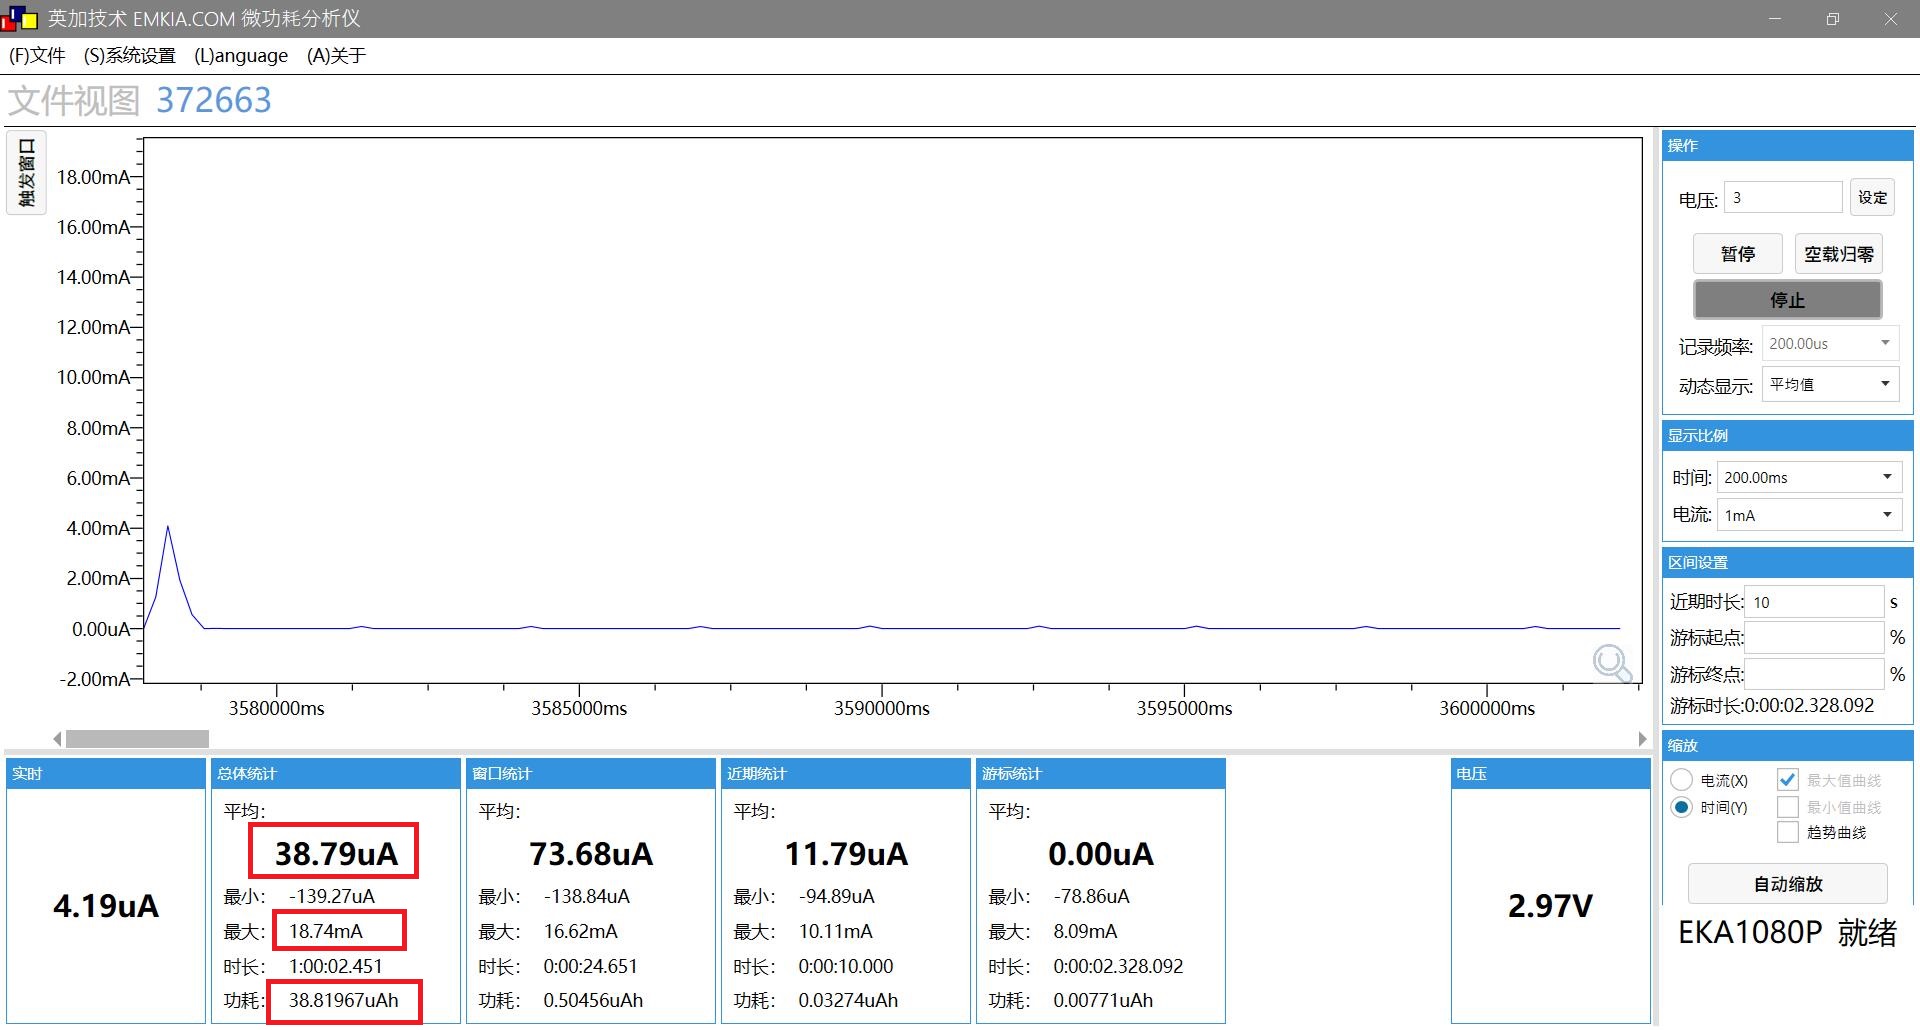Enable the 最小值曲线 checkbox

coord(1788,807)
